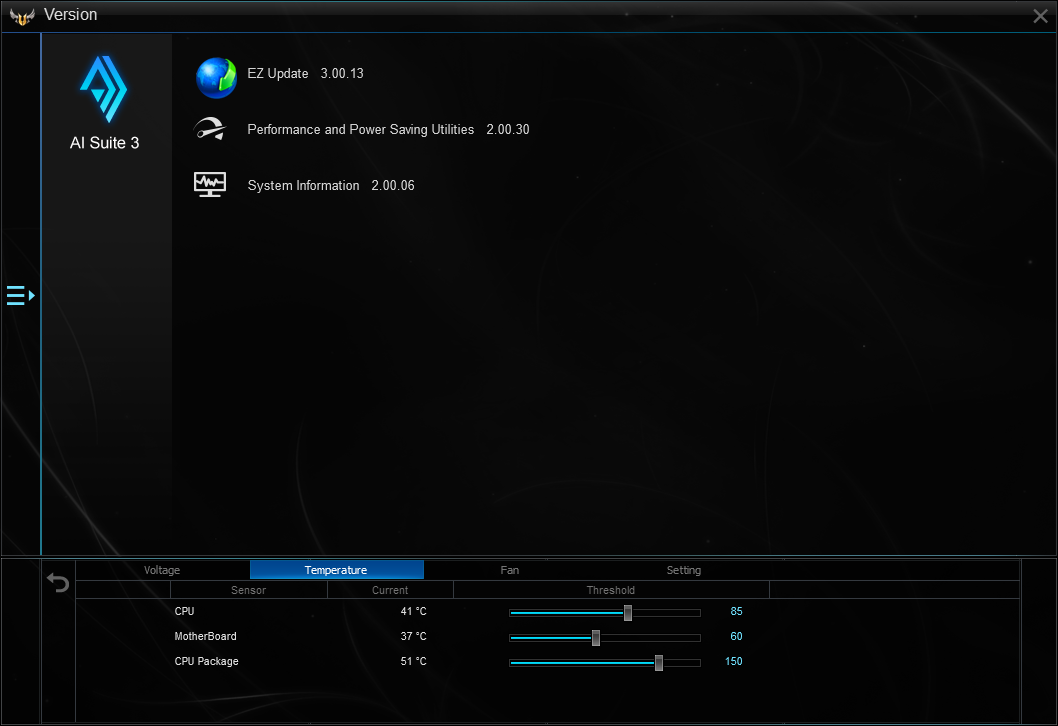Open the Fan tab

(509, 570)
